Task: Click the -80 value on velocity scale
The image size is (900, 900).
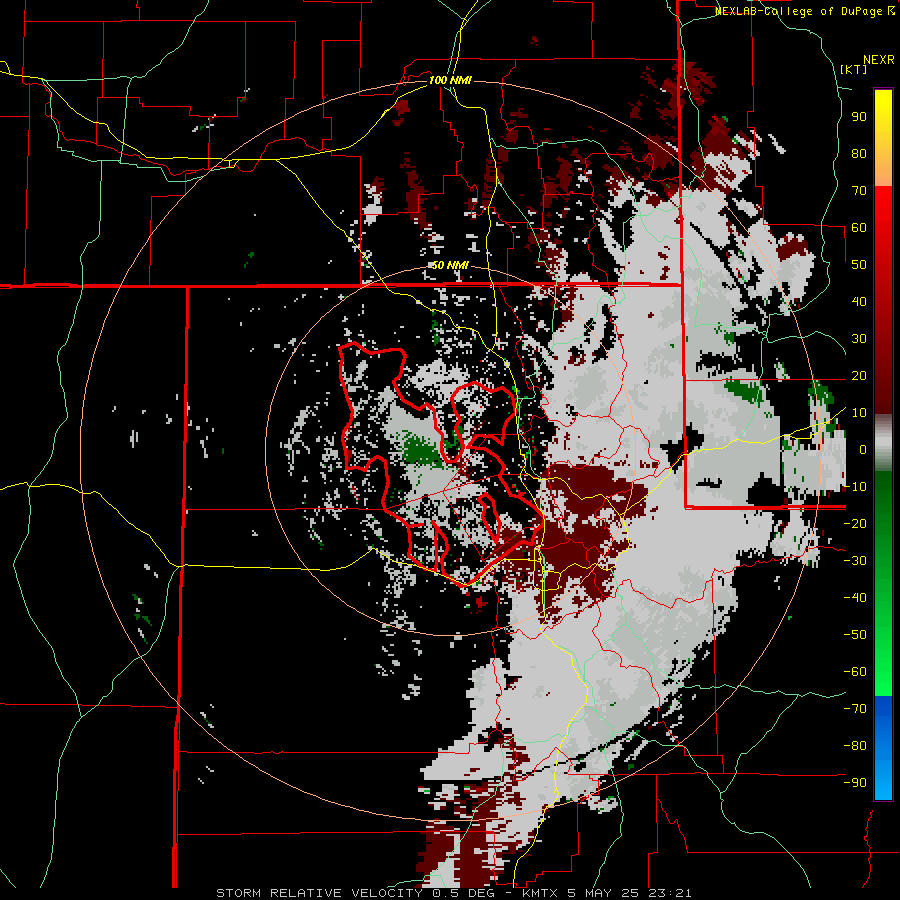Action: click(x=855, y=746)
